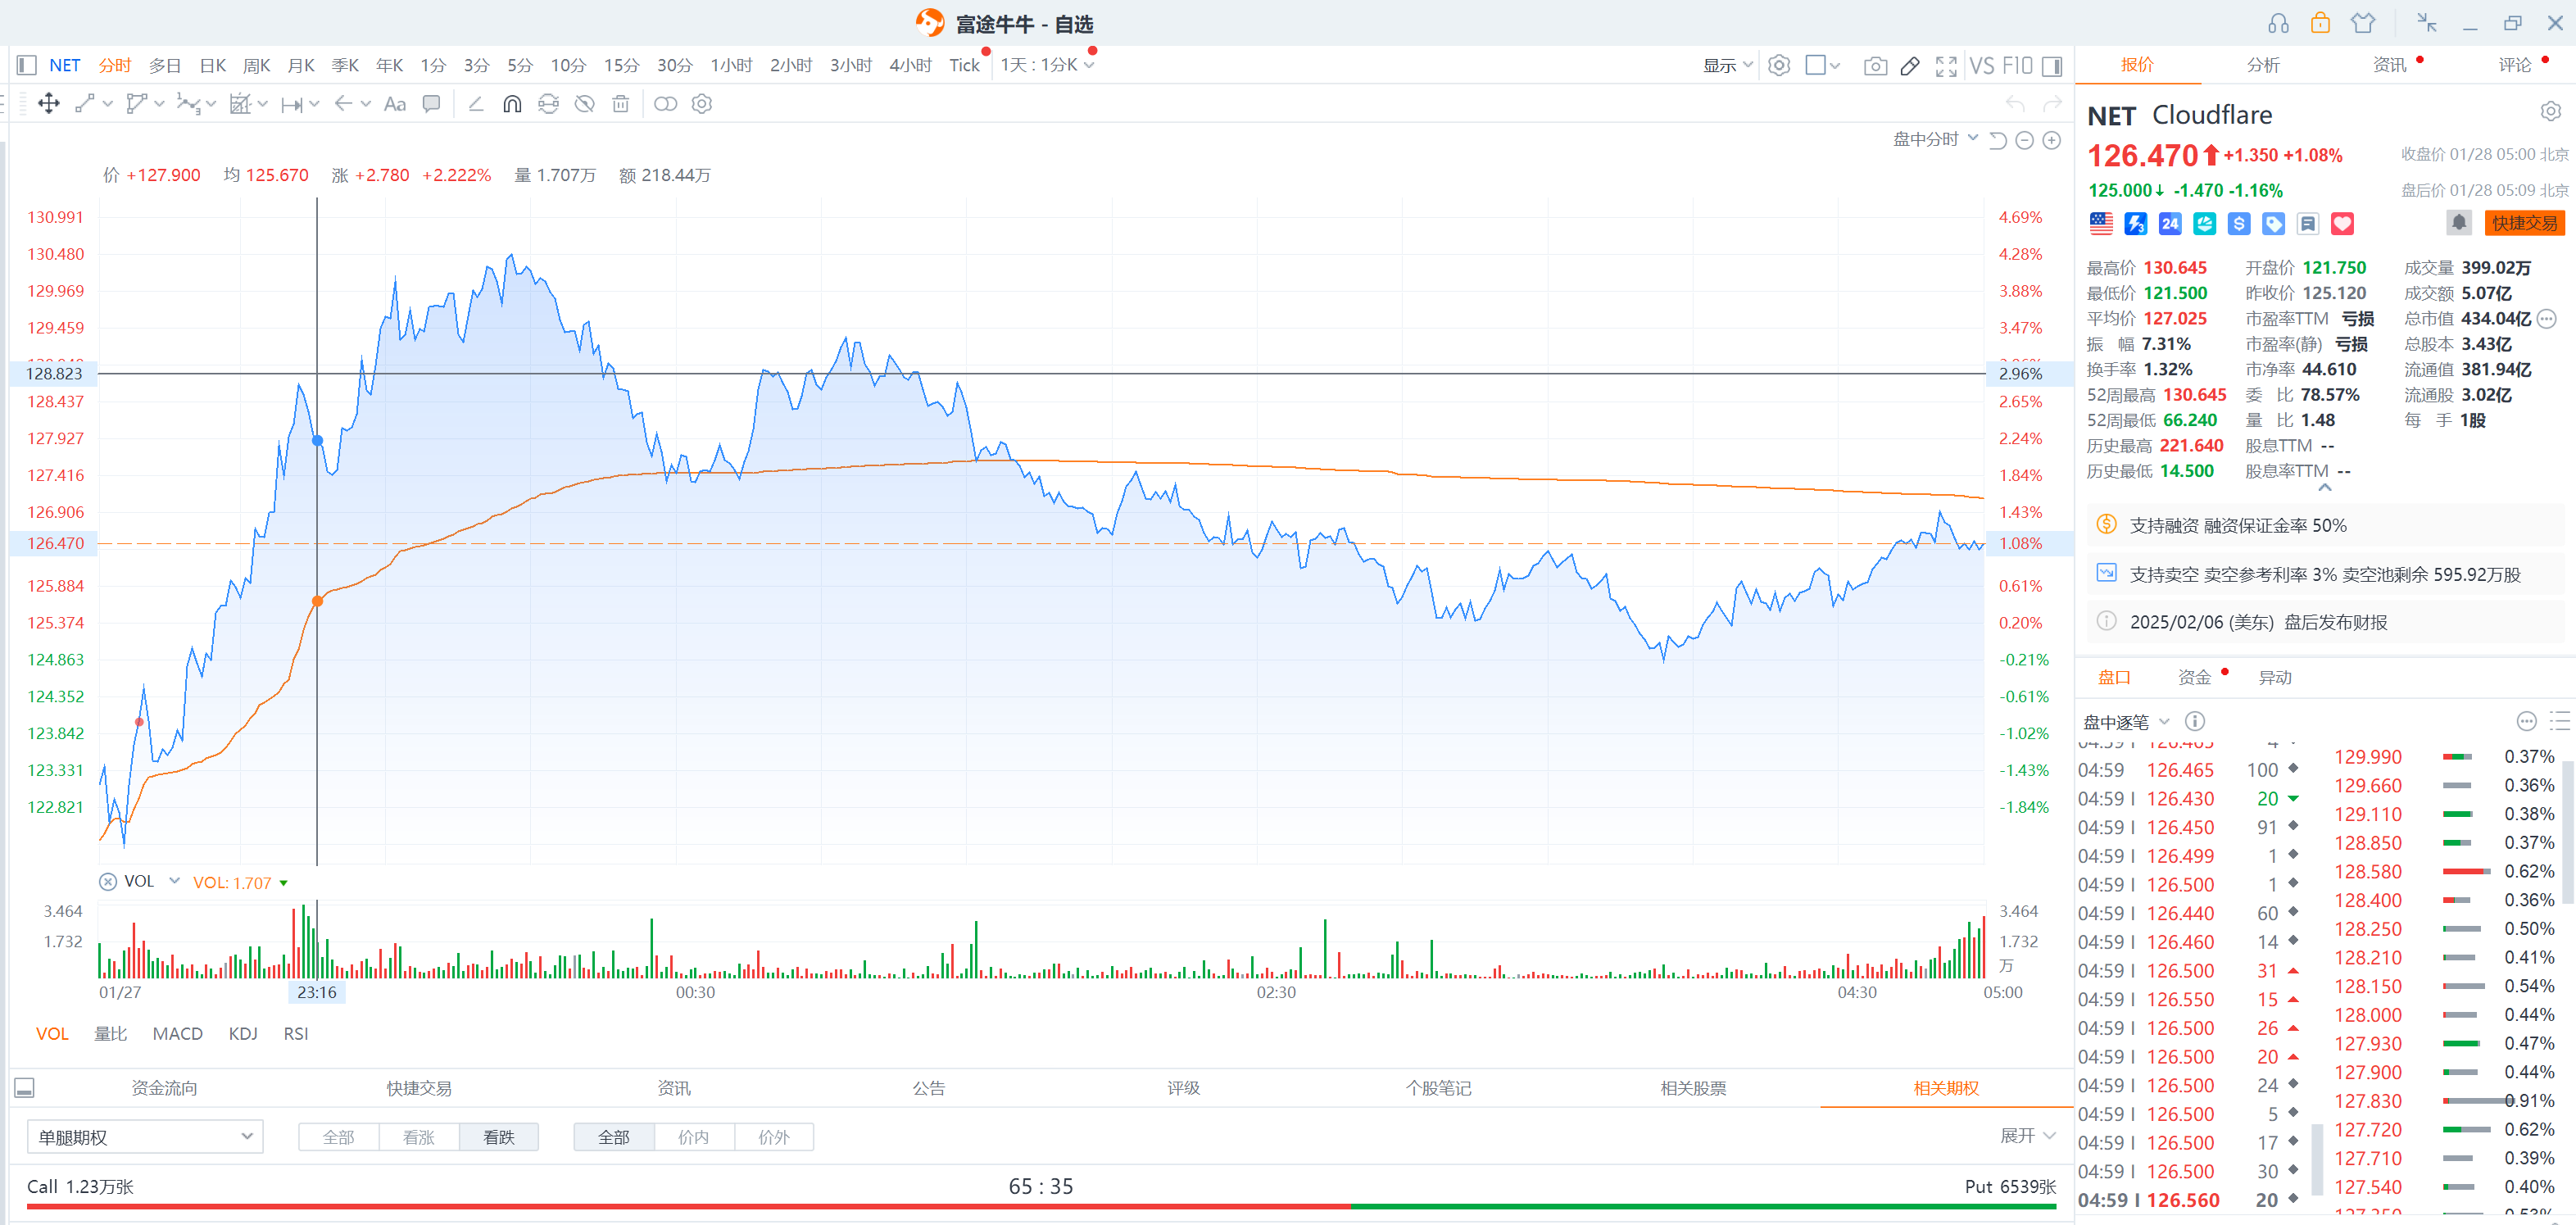This screenshot has height=1225, width=2576.
Task: Open the skin theme shirt icon
Action: point(2363,23)
